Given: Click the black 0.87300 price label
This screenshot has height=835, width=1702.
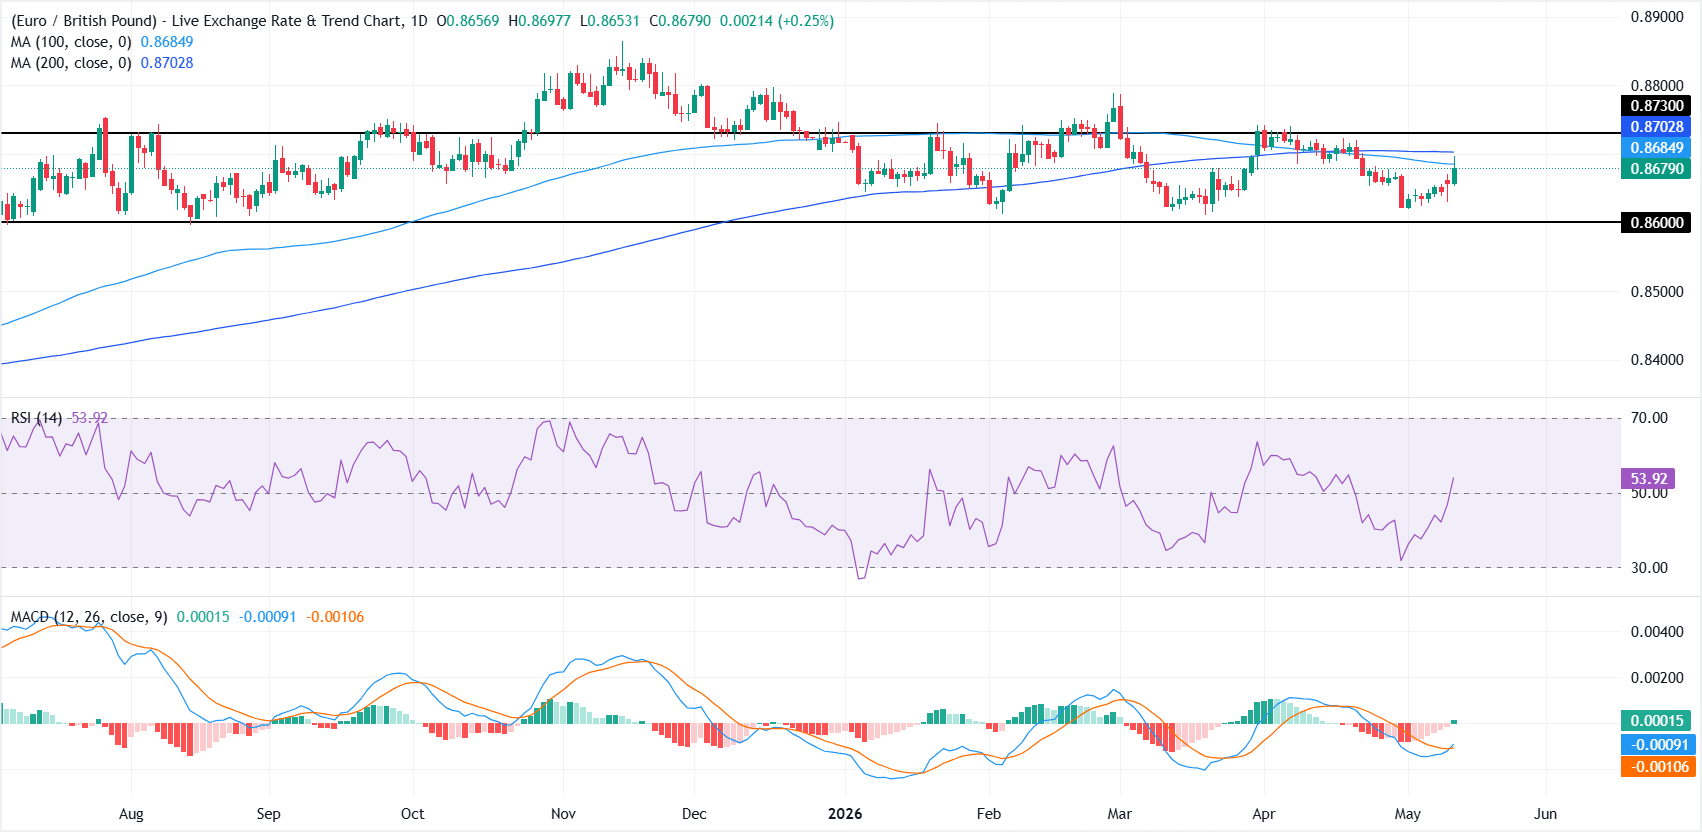Looking at the screenshot, I should (1656, 106).
